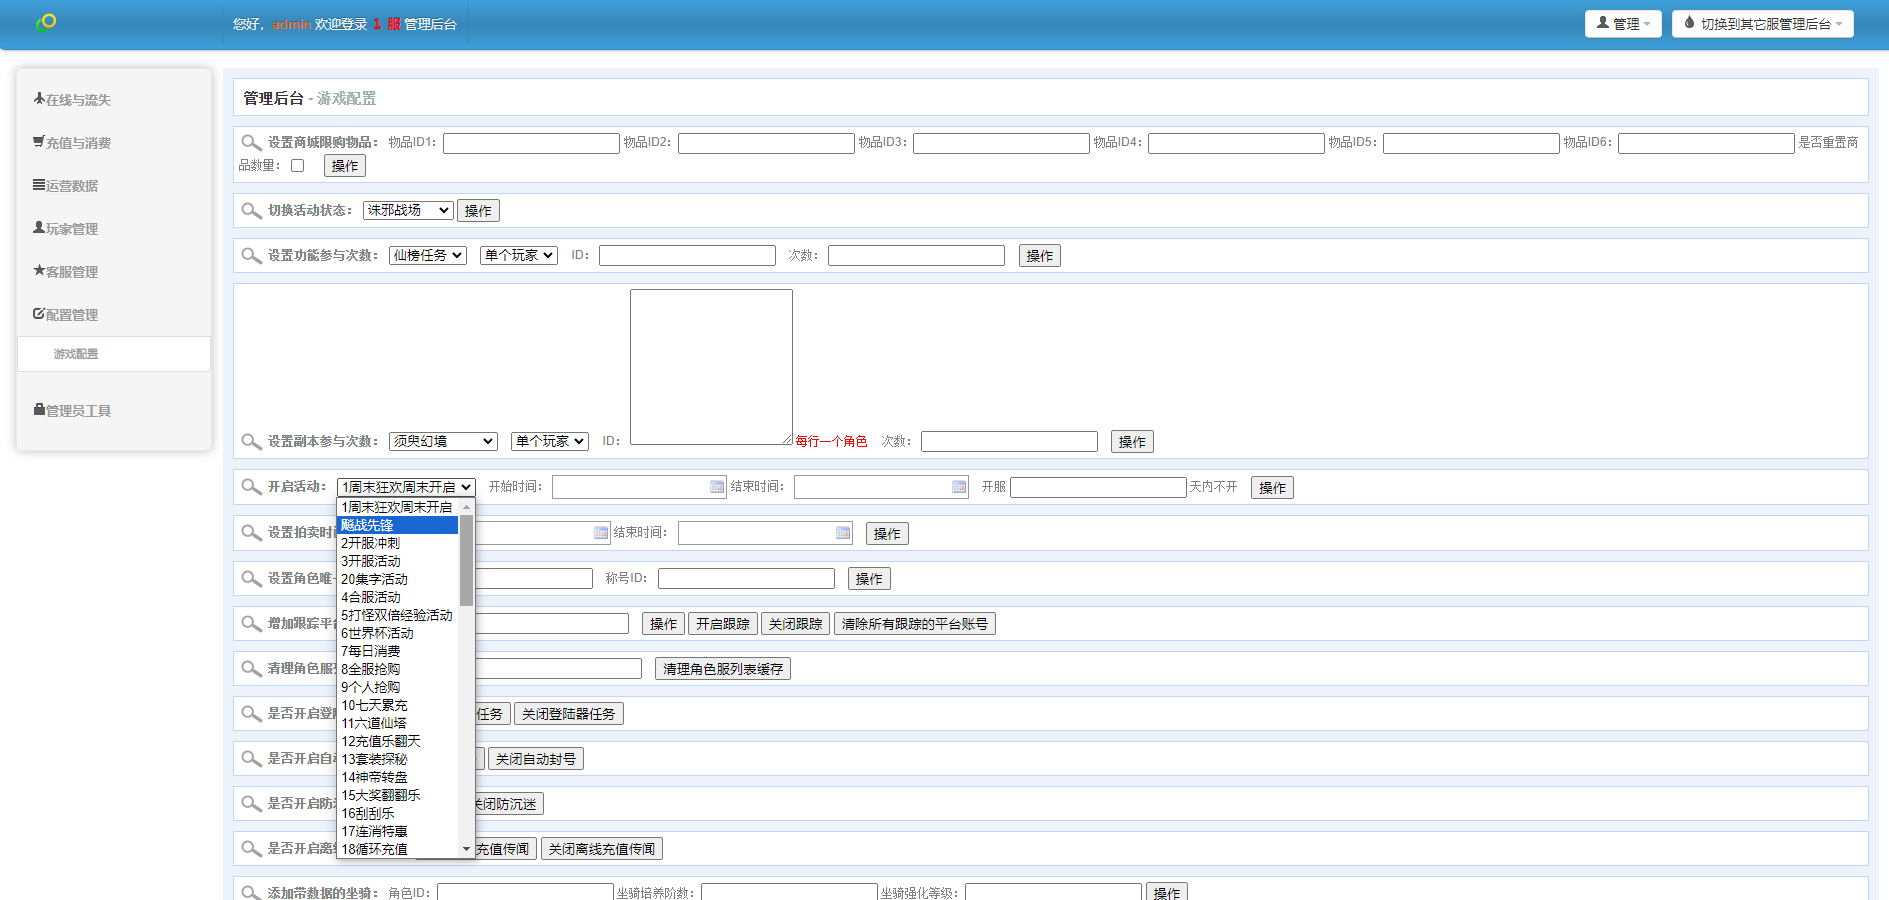Open the 诛邪战场 activity status dropdown
The height and width of the screenshot is (900, 1889).
[x=407, y=211]
